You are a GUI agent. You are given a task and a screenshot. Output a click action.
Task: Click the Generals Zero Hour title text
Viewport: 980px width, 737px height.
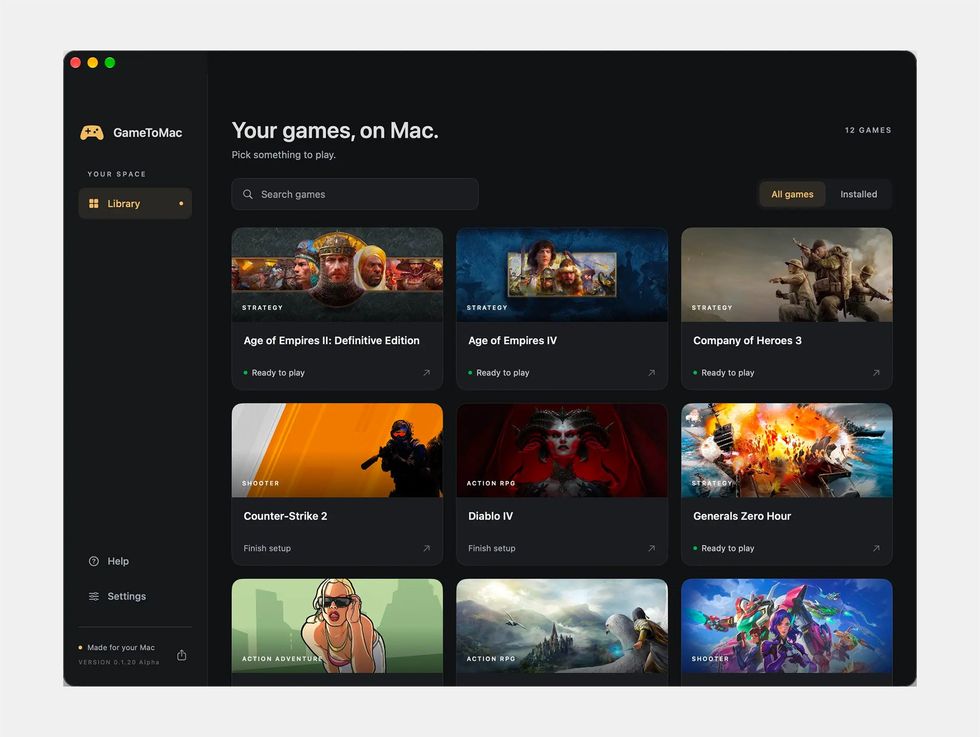point(742,516)
